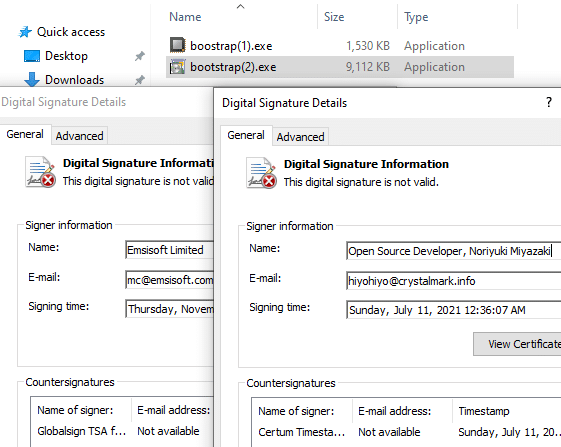Click Name of signer header in left dialog
The image size is (561, 447).
75,410
